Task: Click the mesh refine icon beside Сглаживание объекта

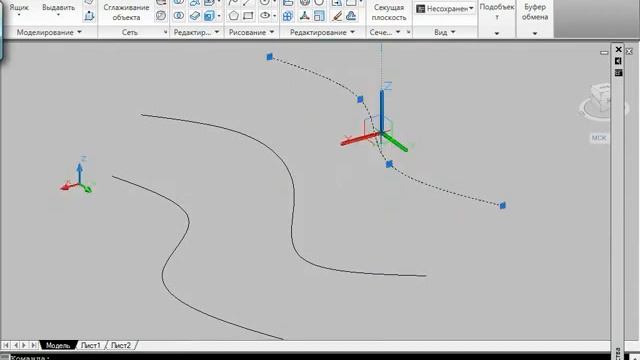Action: tap(161, 16)
